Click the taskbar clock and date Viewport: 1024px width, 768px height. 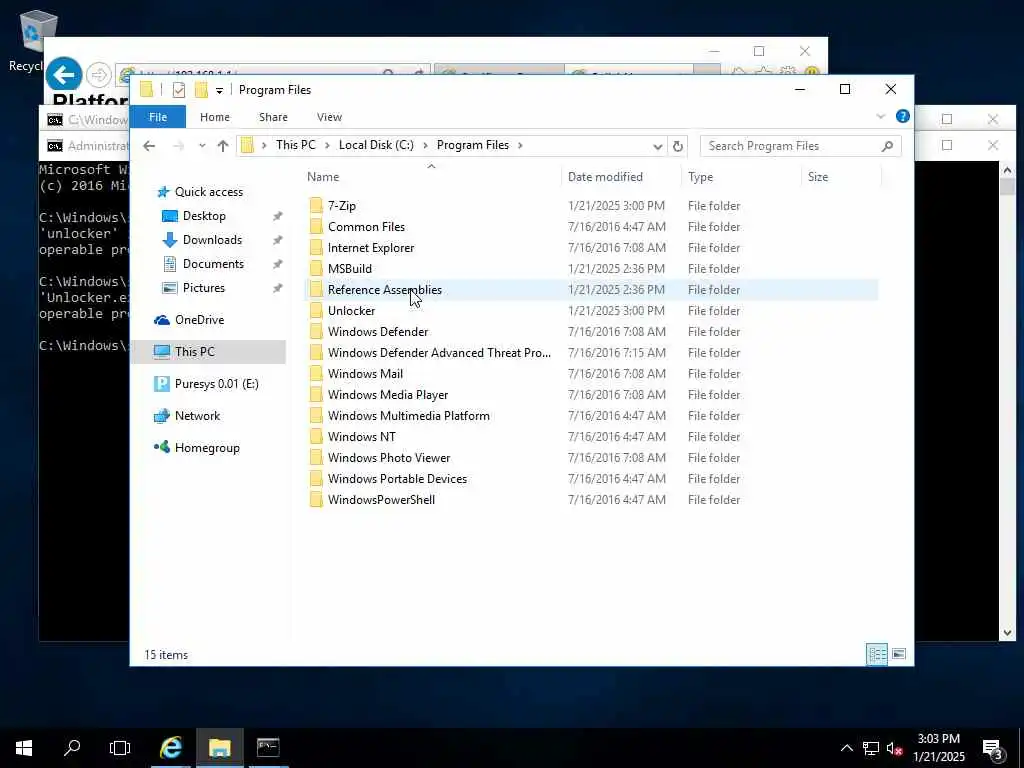point(938,748)
